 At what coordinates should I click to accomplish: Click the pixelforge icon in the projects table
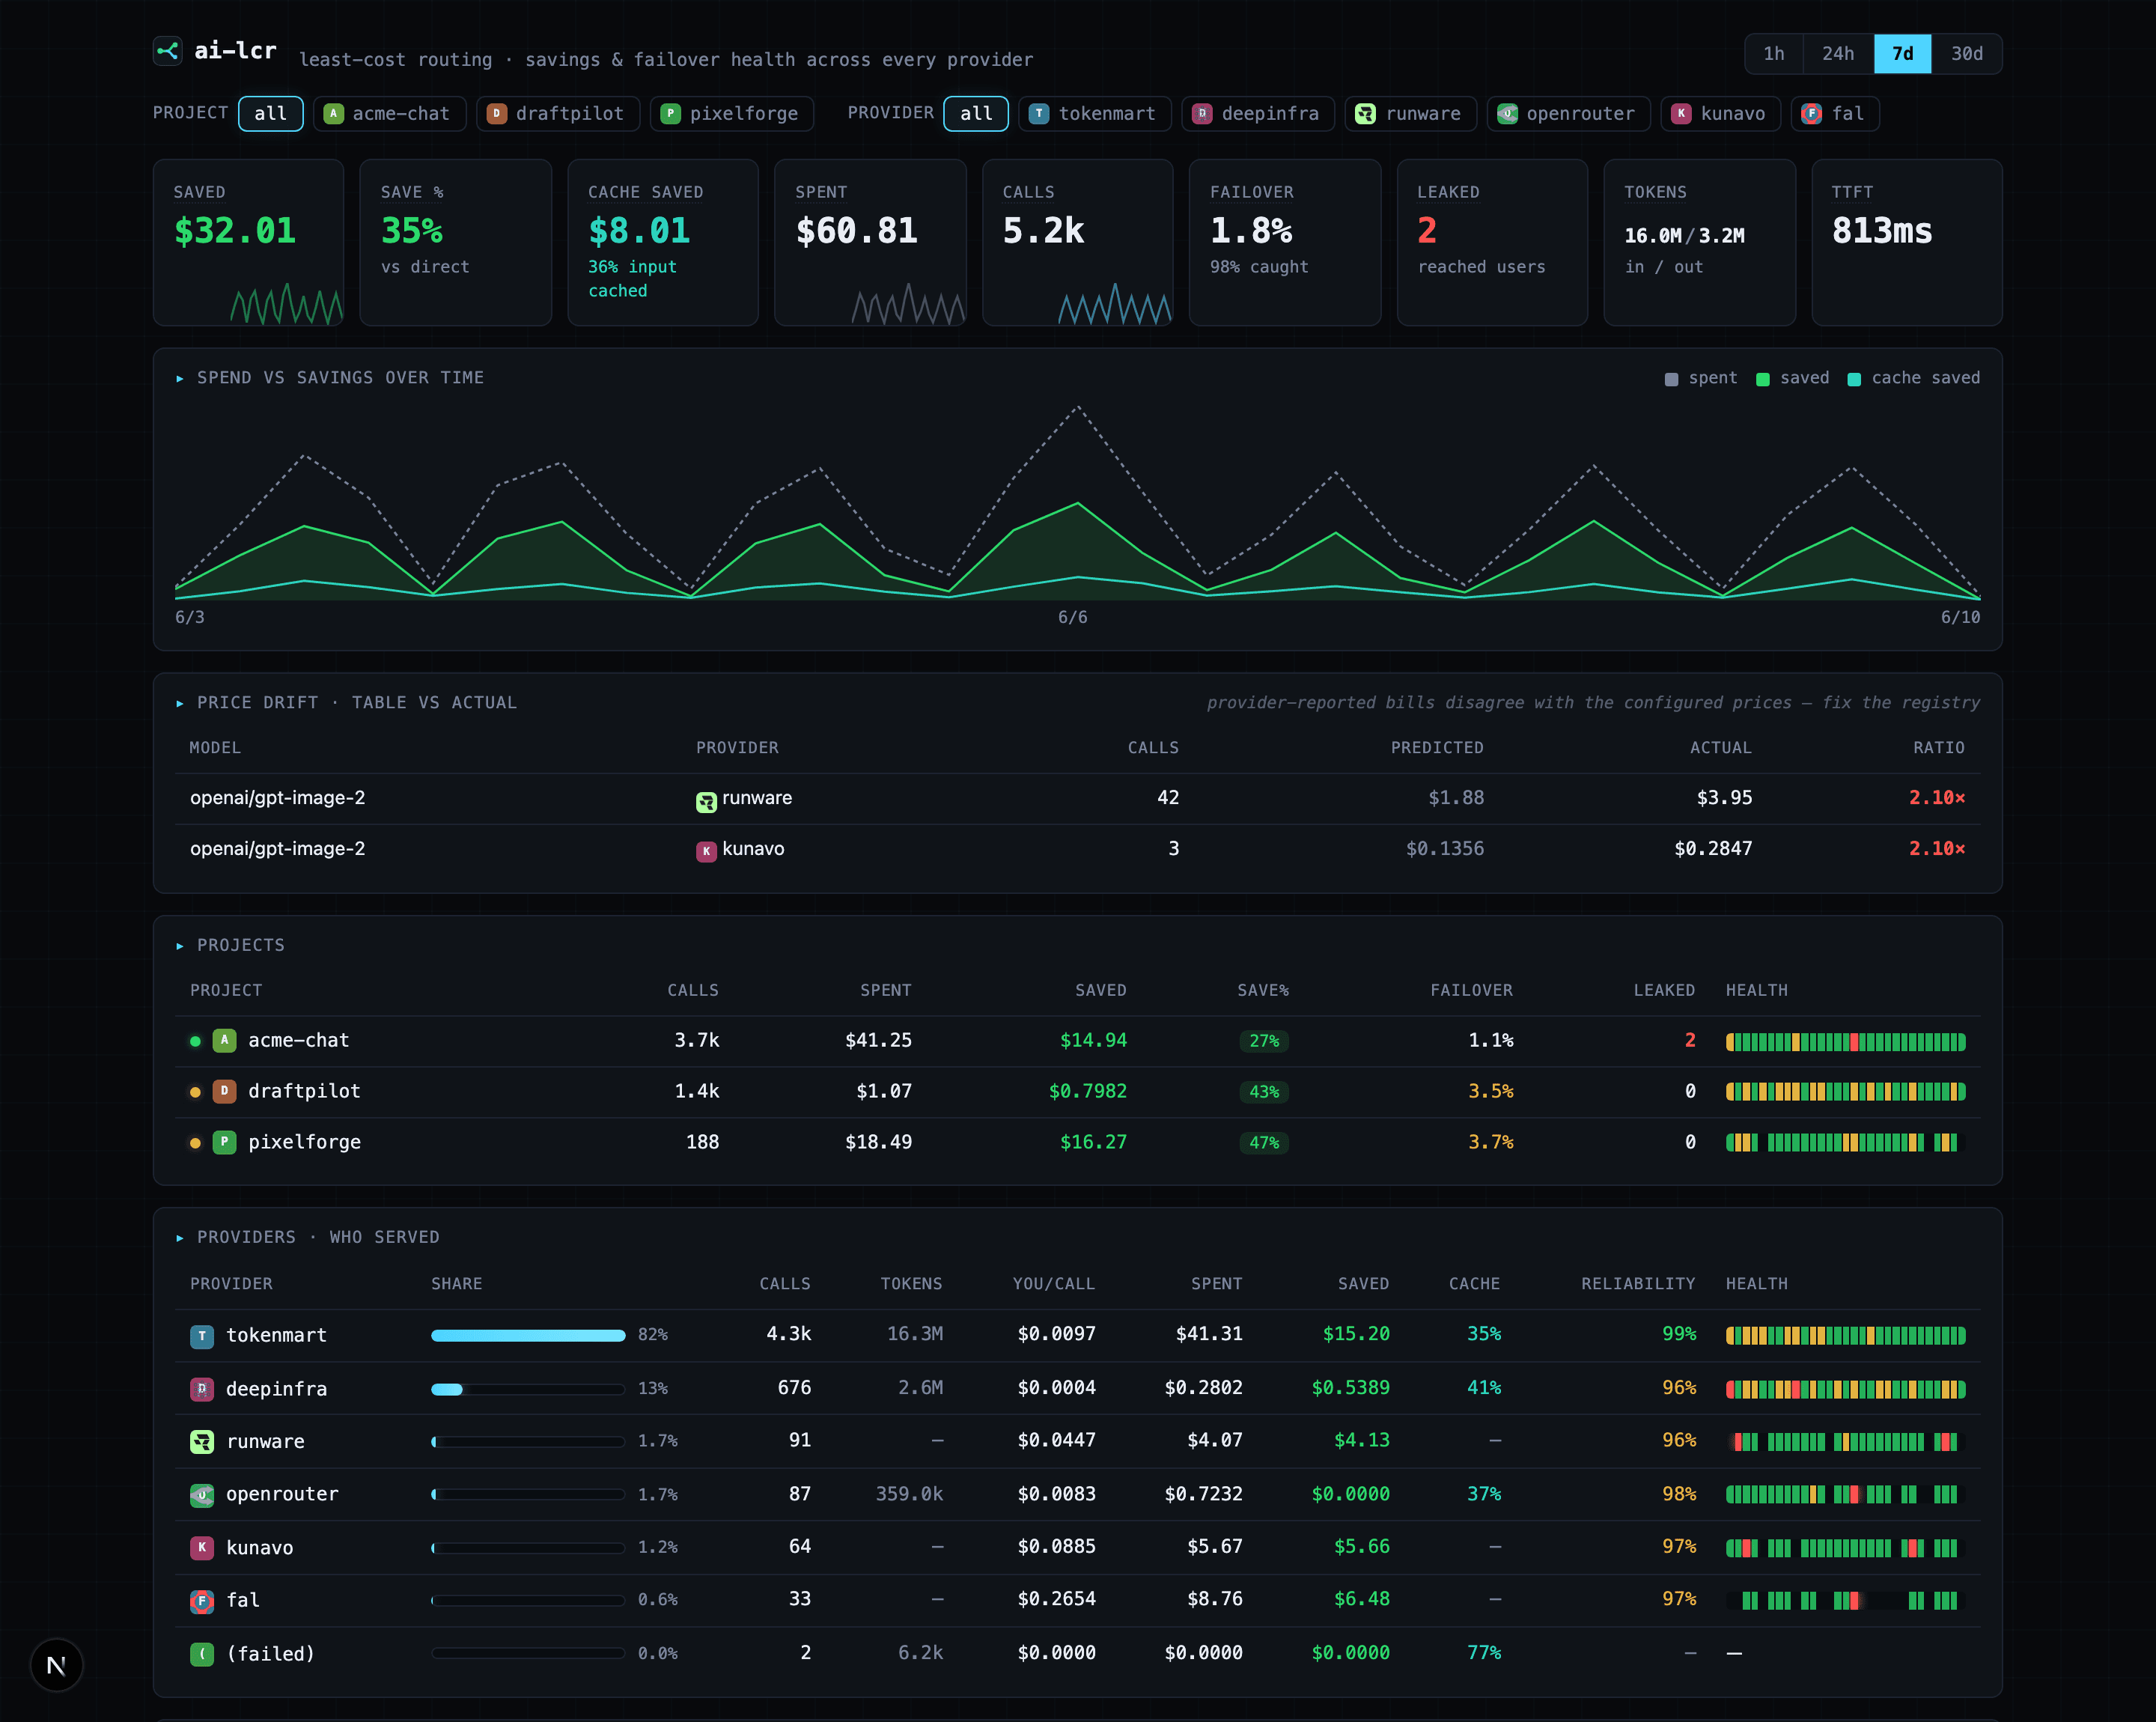point(225,1143)
